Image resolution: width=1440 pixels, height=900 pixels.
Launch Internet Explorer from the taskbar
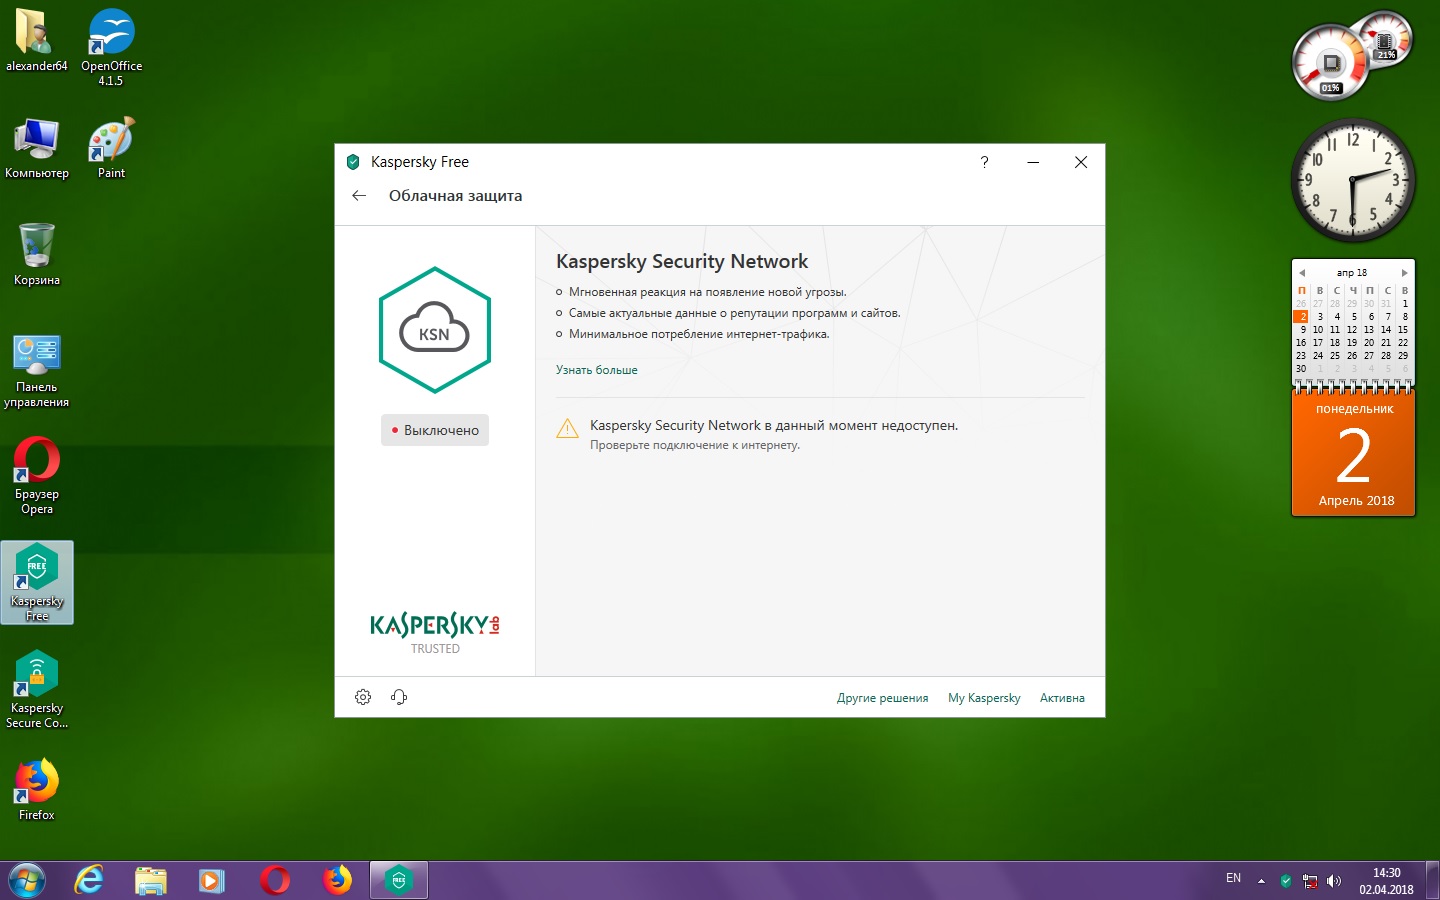pos(89,881)
